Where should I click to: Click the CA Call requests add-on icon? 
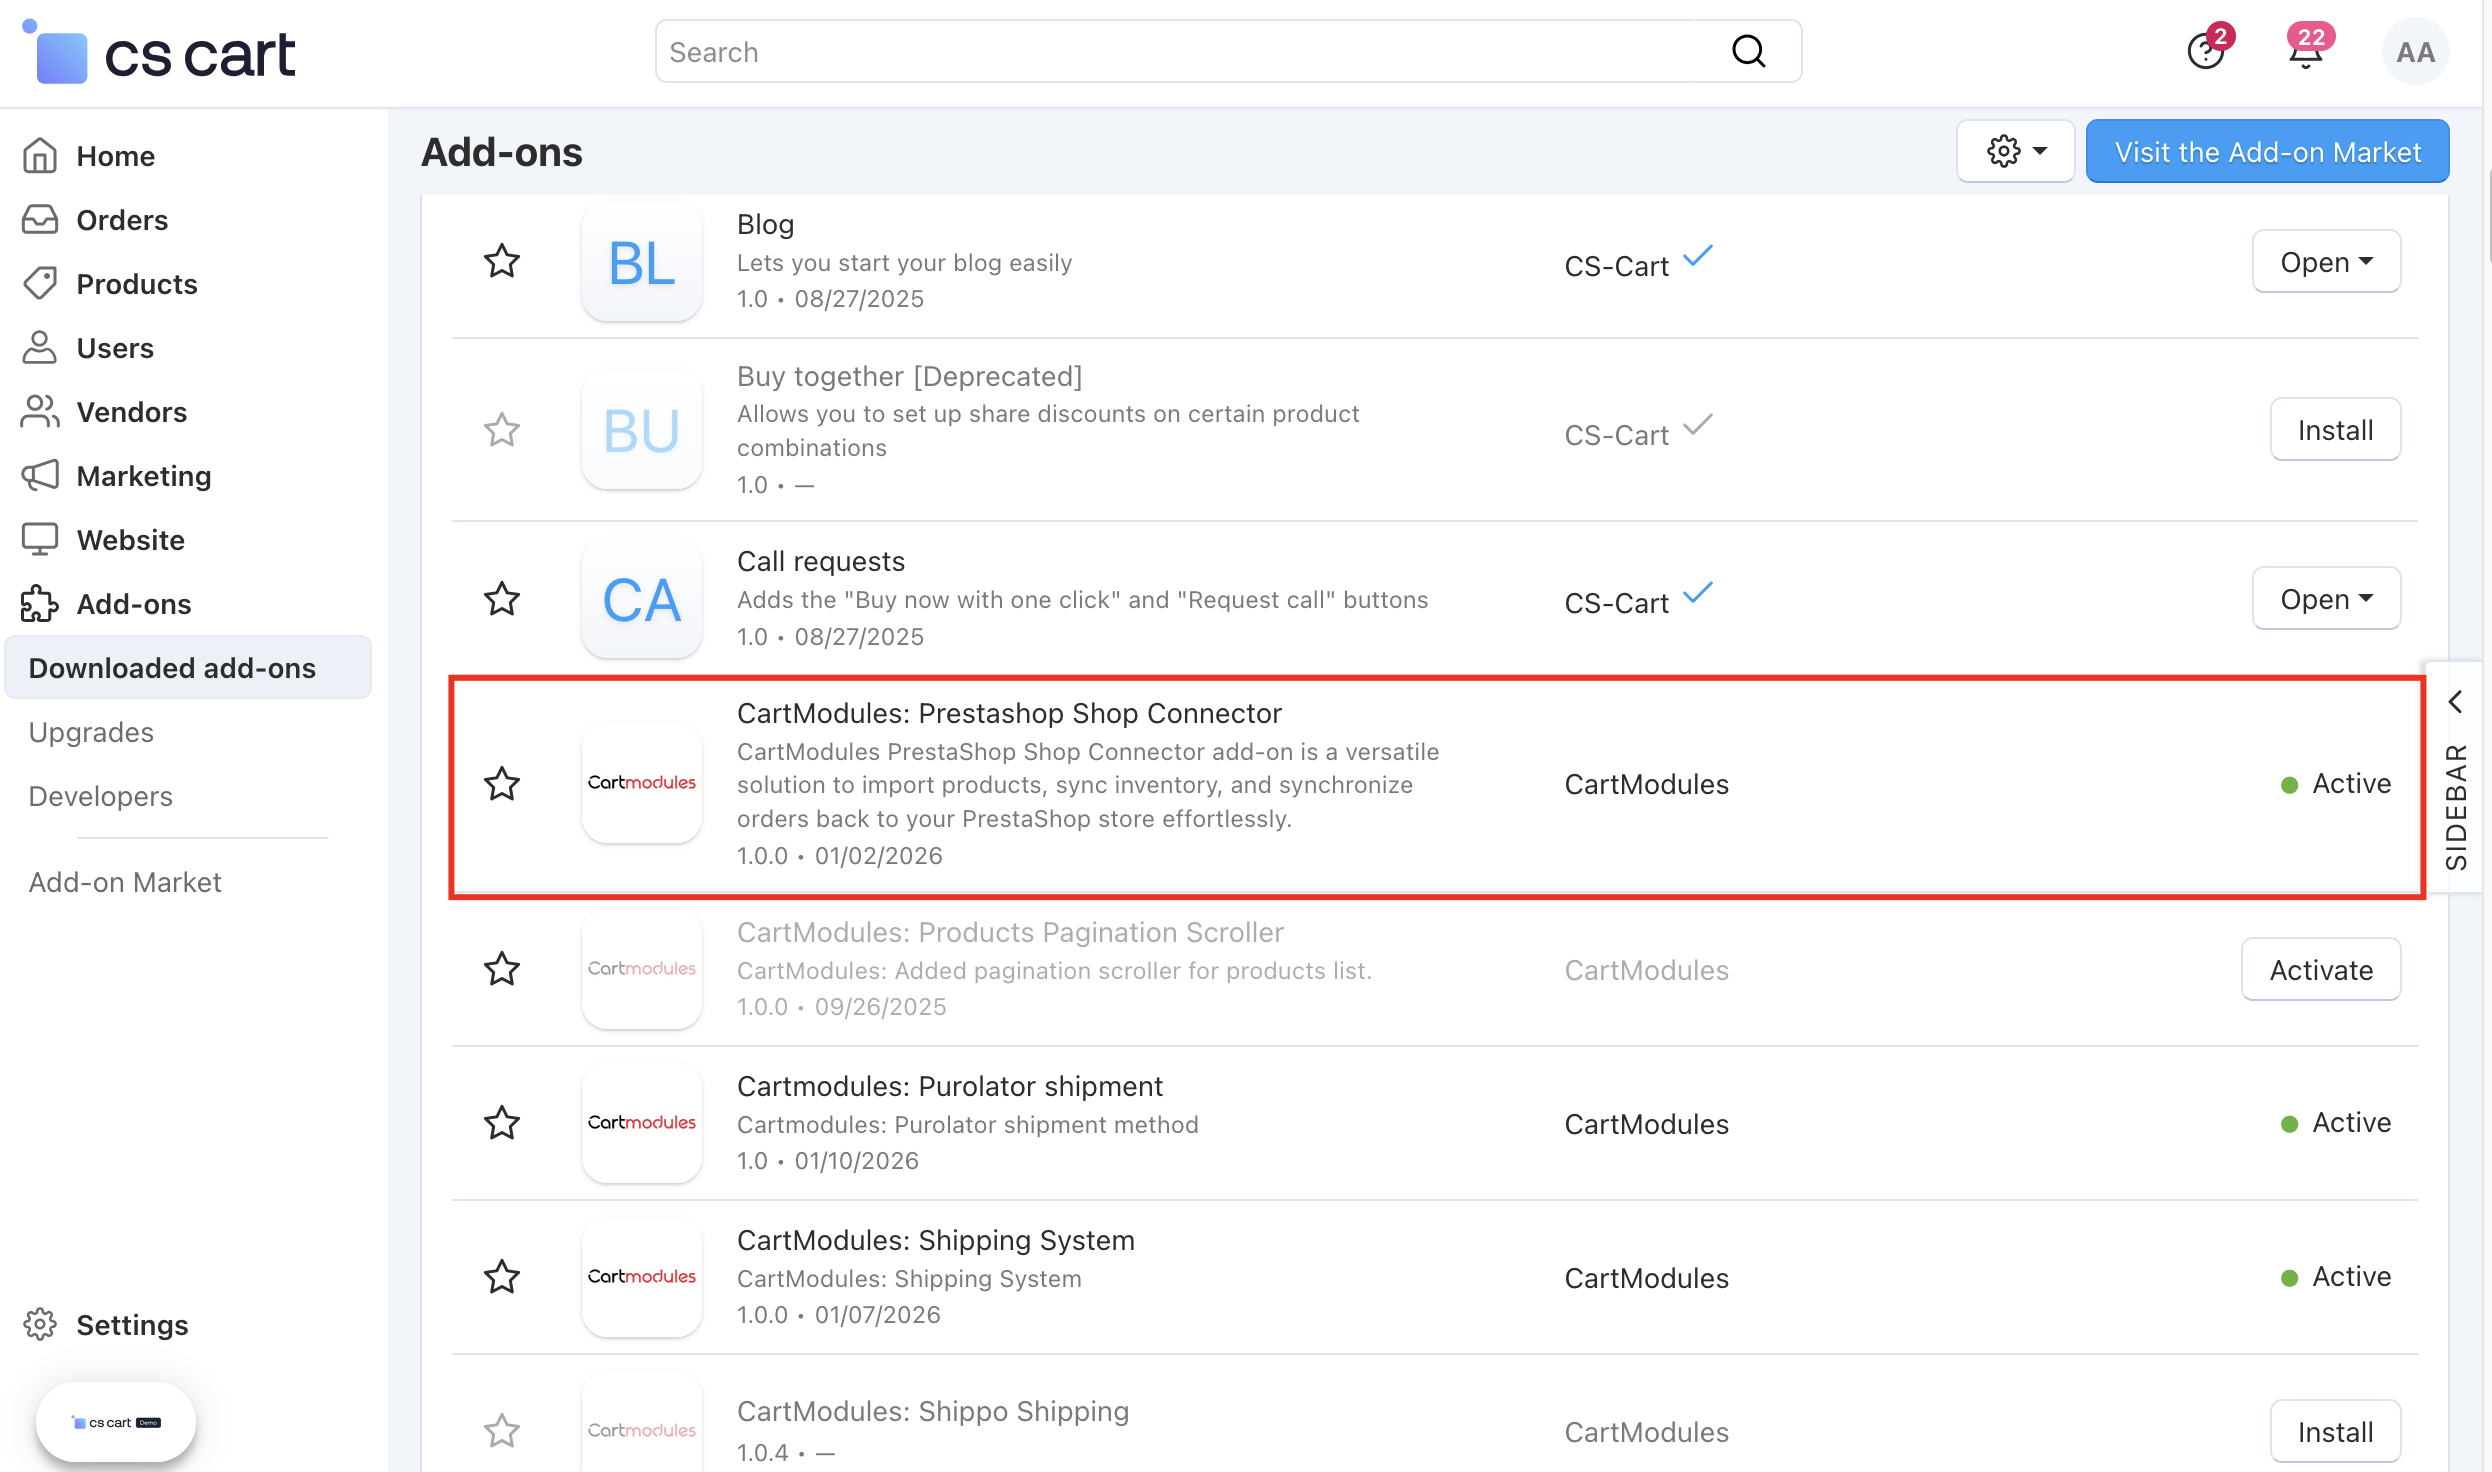point(642,599)
